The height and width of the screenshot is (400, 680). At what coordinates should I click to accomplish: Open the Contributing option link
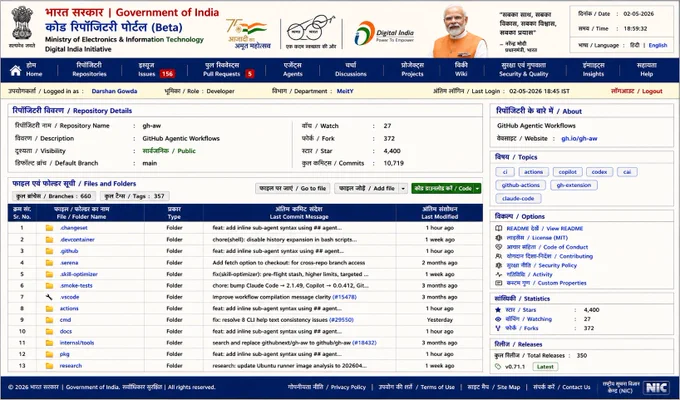(x=549, y=256)
